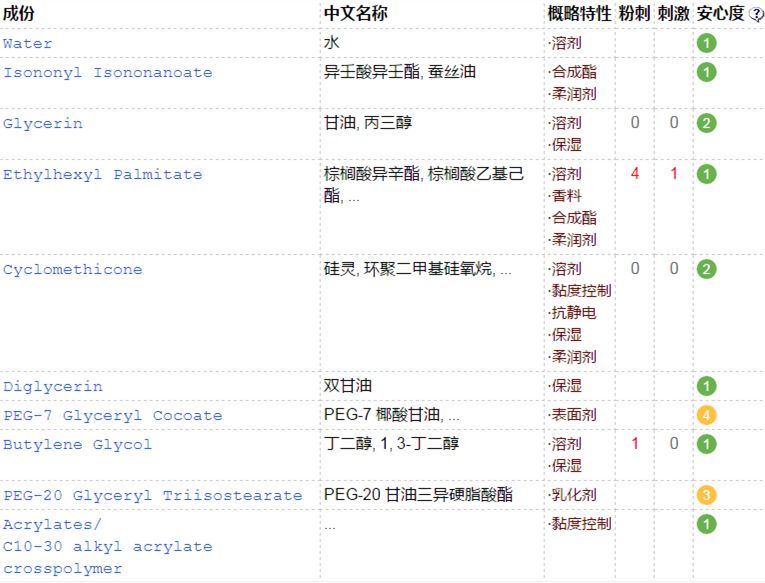The height and width of the screenshot is (583, 765).
Task: Click the green safety badge for Water
Action: [x=706, y=43]
